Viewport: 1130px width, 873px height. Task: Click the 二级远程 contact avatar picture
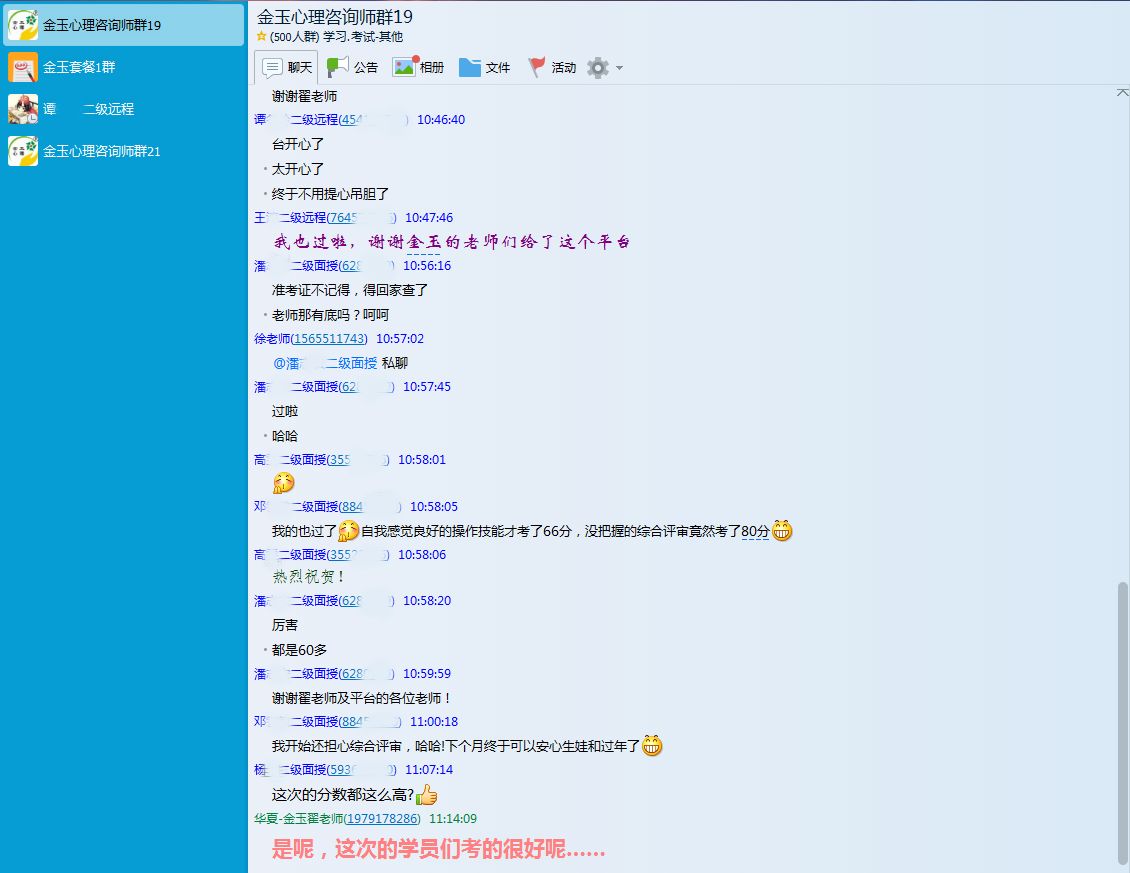(23, 109)
